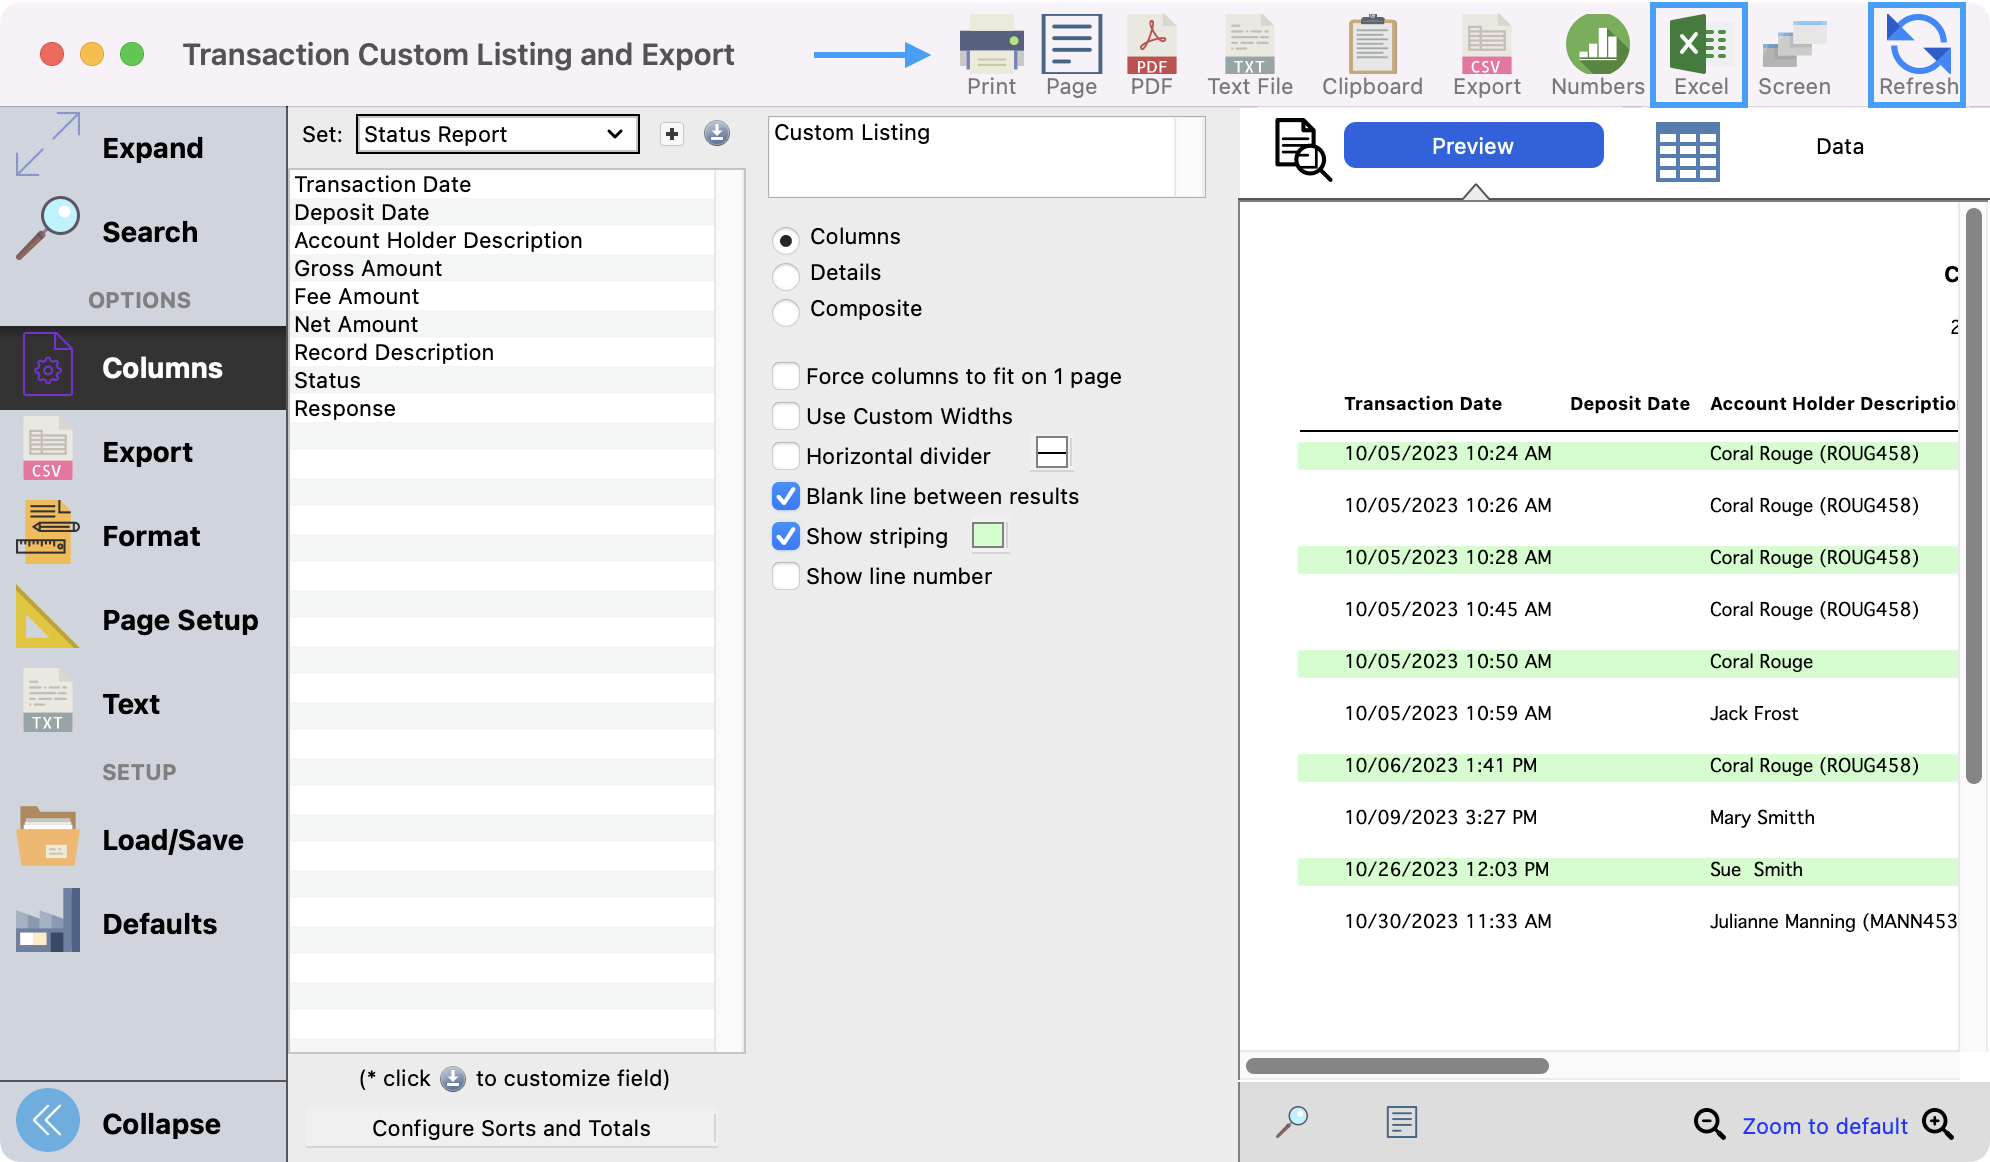Uncheck Show striping checkbox

(786, 537)
